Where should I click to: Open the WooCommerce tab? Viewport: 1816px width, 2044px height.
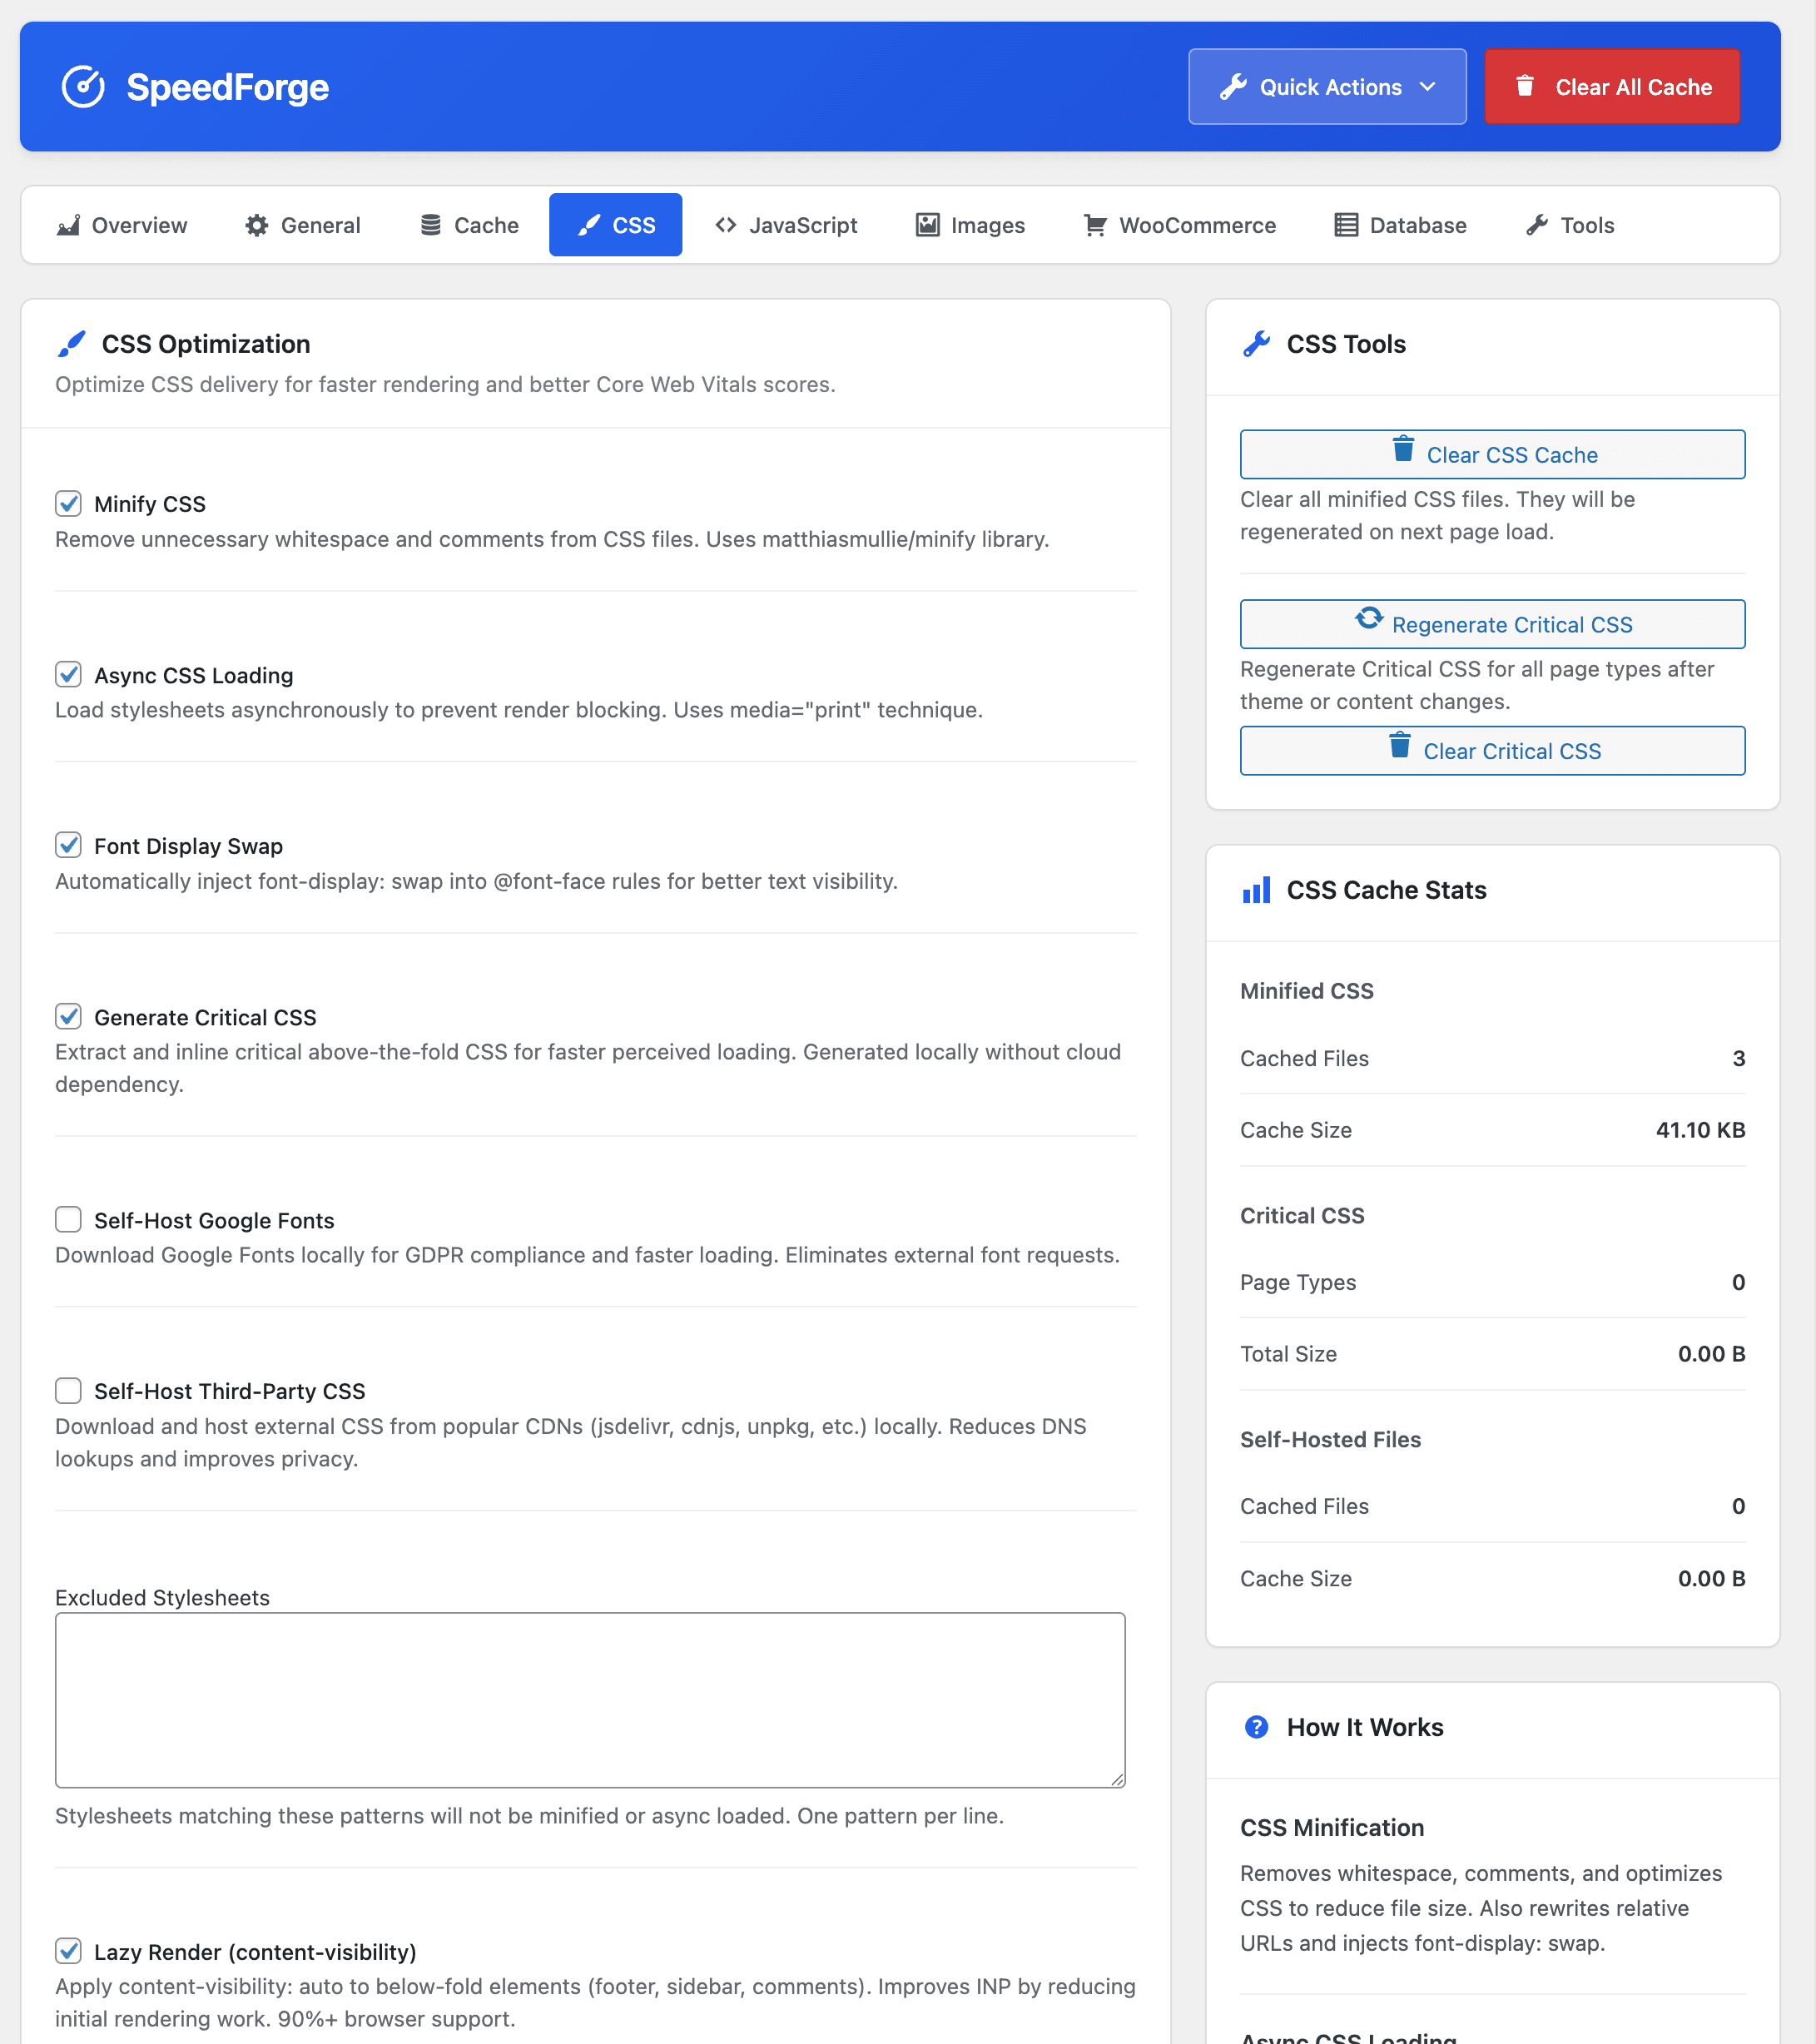click(x=1180, y=225)
